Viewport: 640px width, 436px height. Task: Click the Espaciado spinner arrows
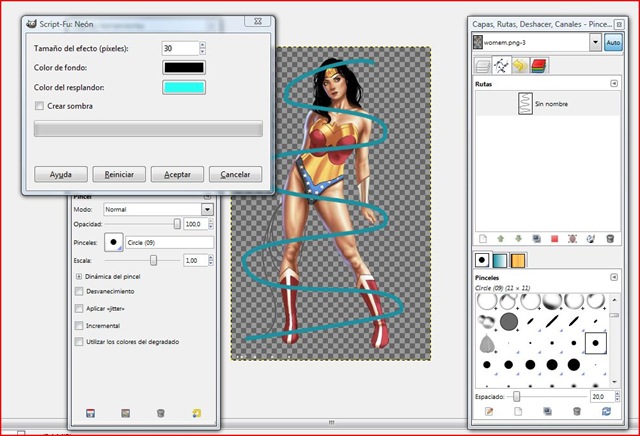coord(617,396)
